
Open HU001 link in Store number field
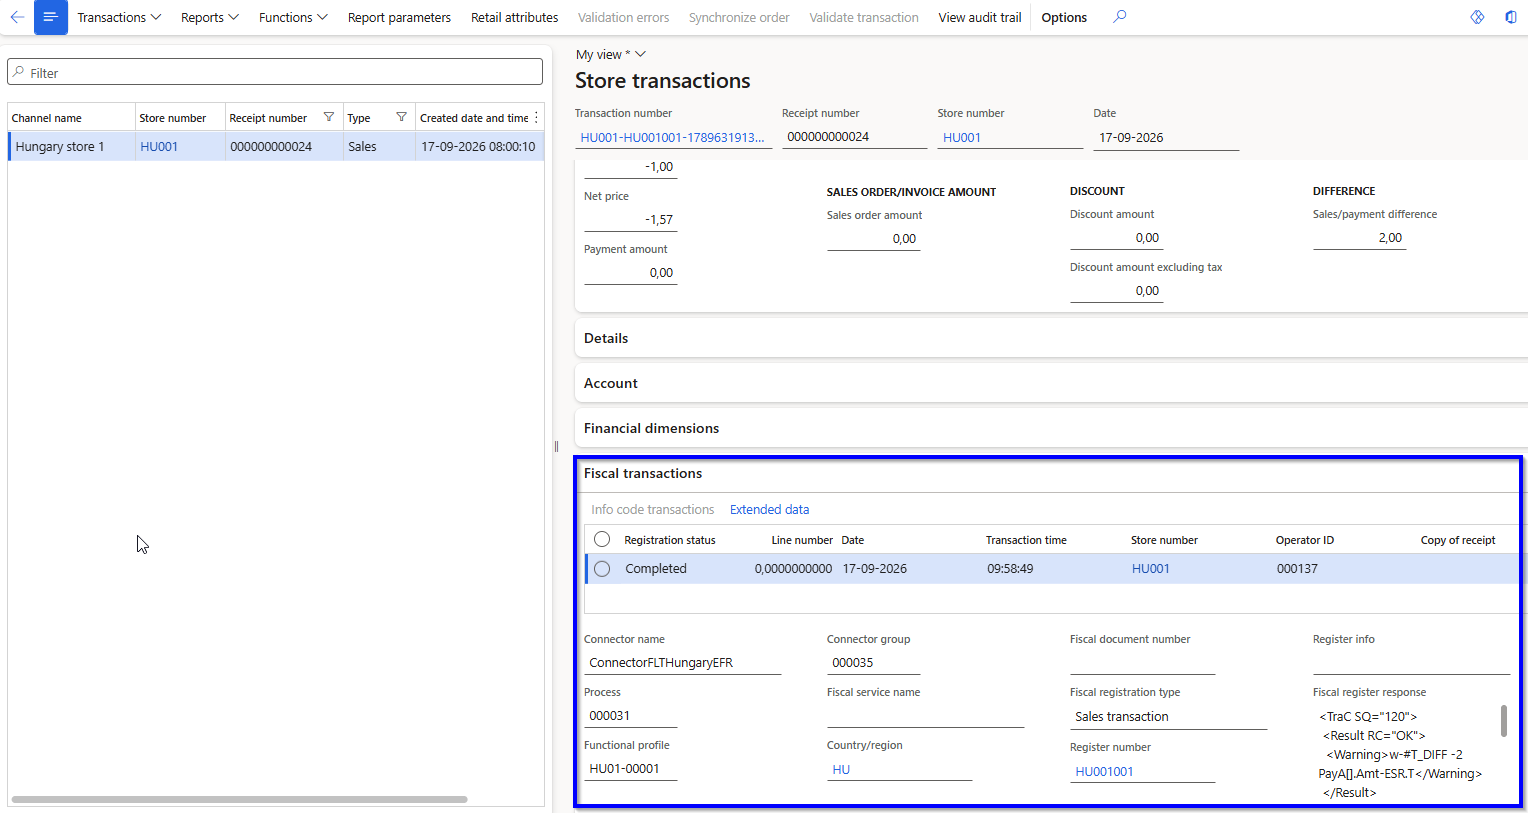pyautogui.click(x=962, y=137)
